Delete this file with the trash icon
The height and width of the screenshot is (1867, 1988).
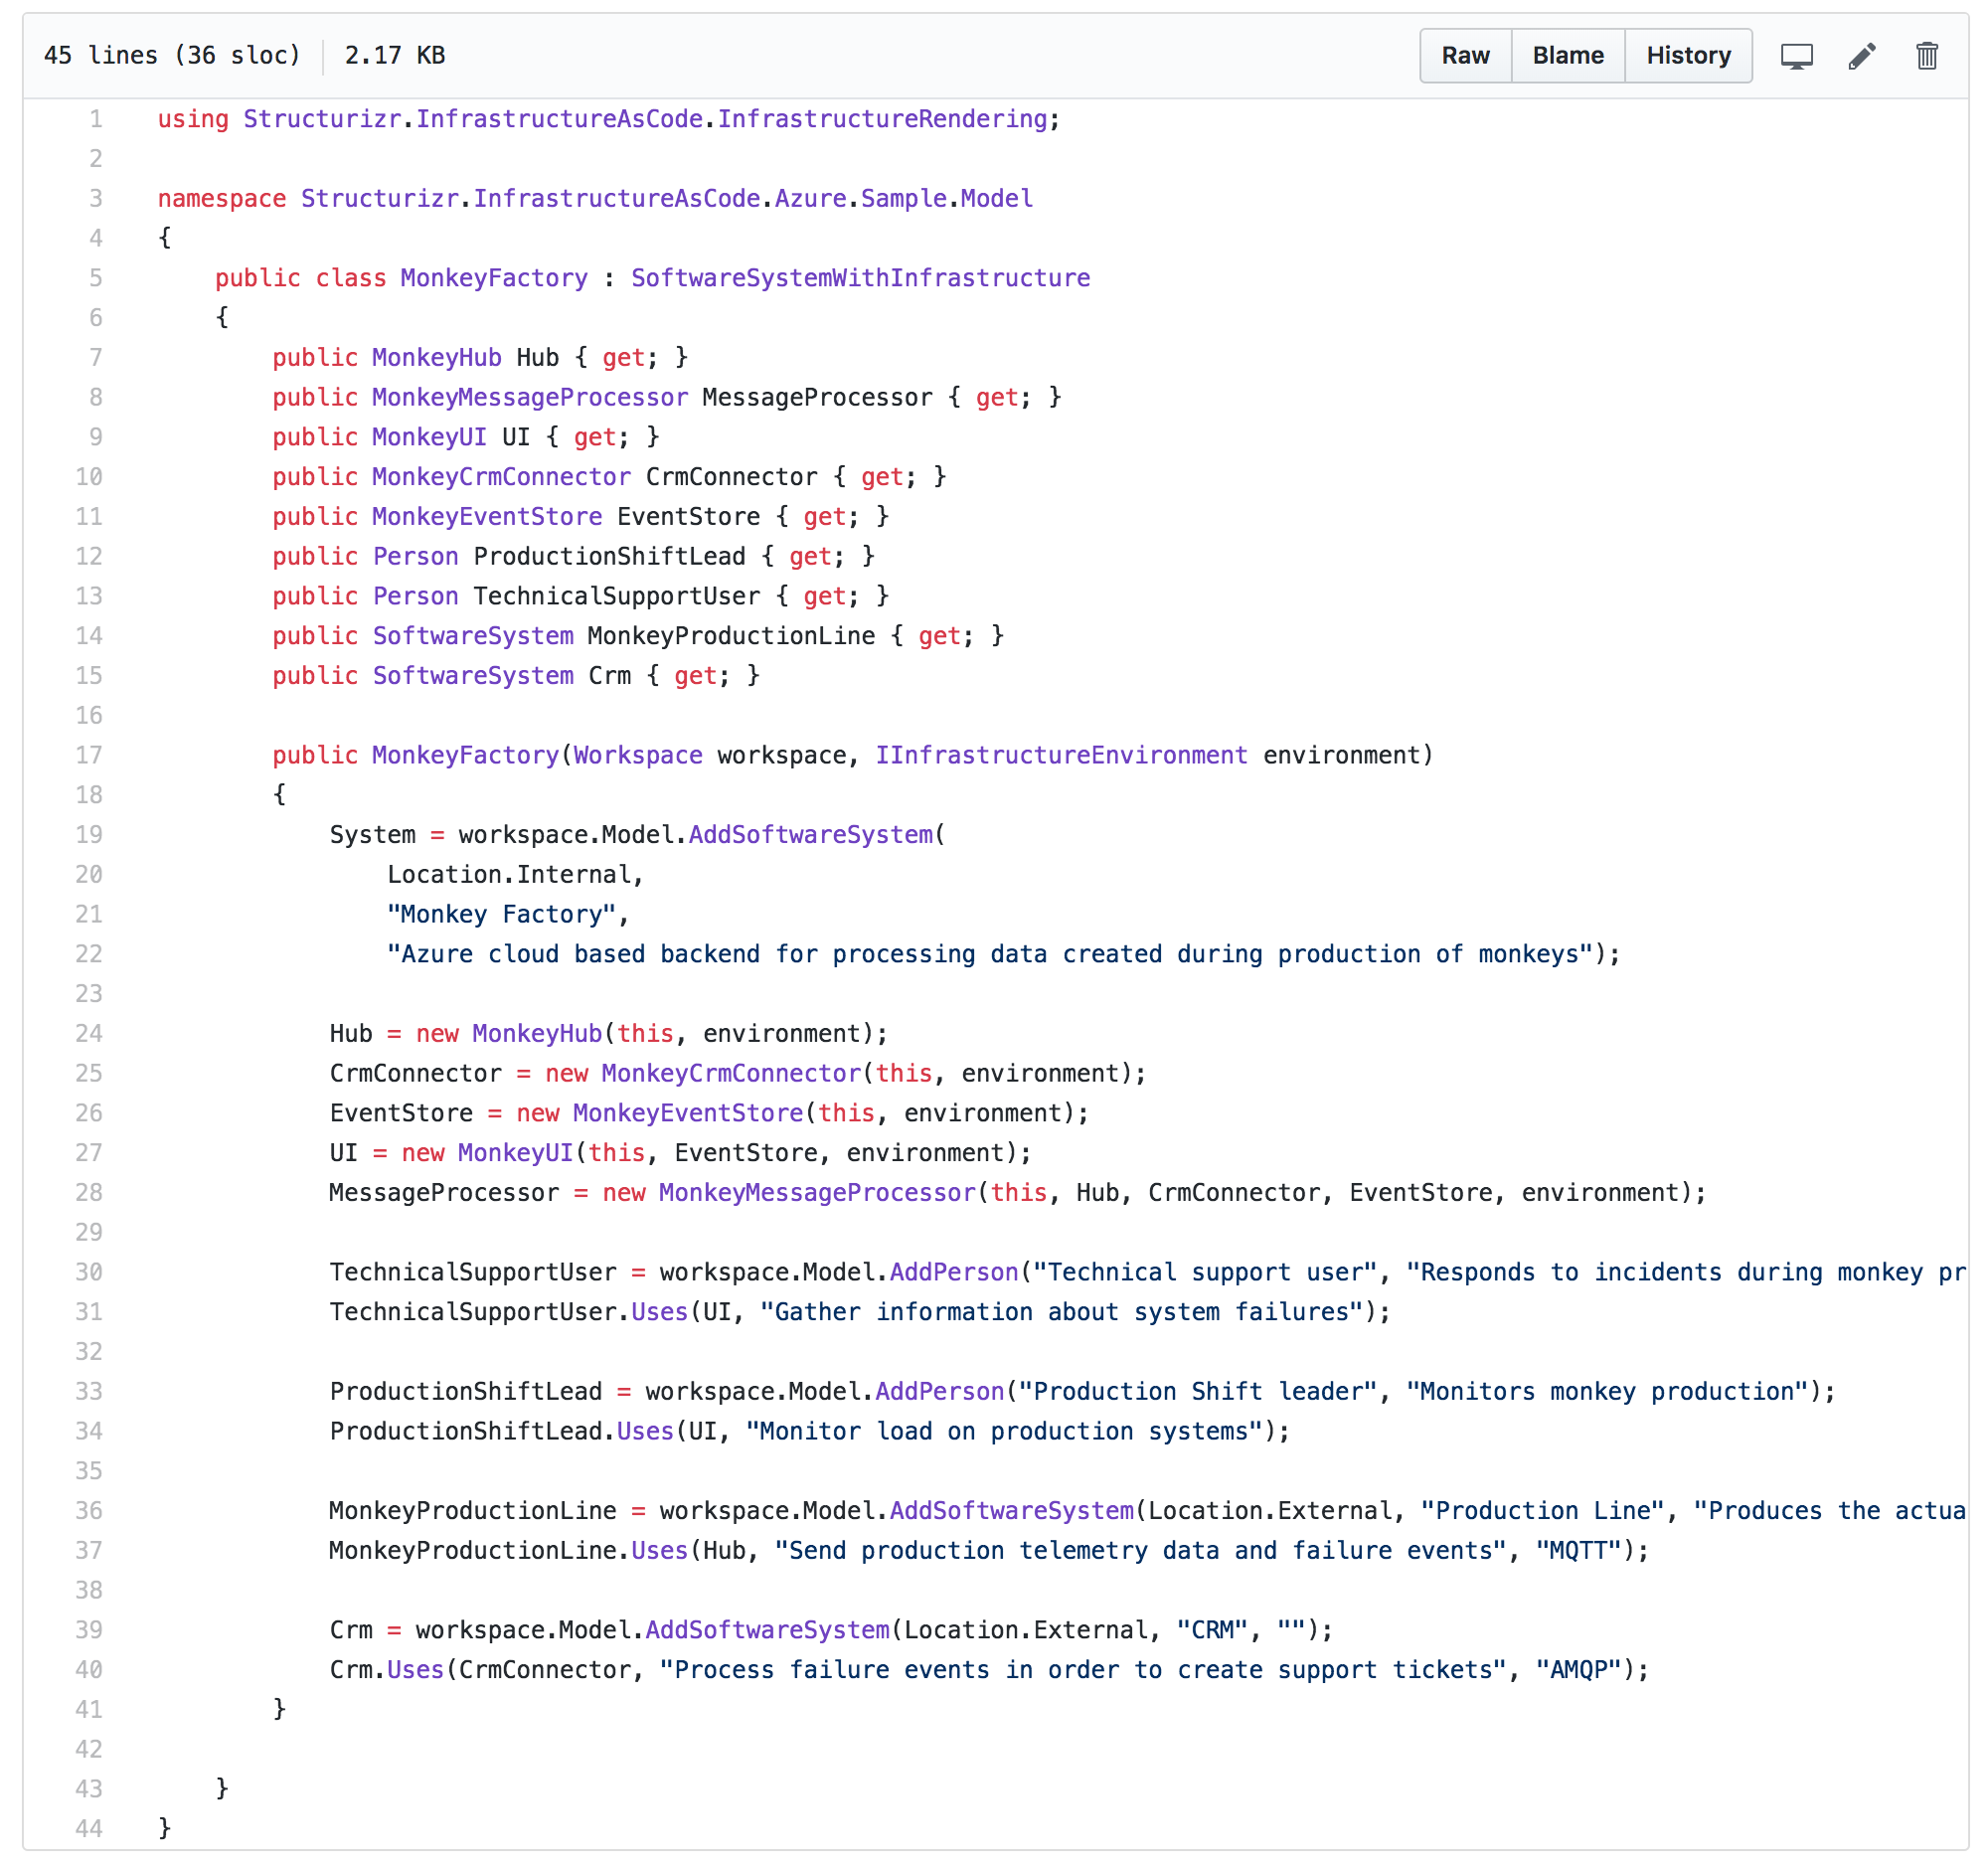click(x=1927, y=56)
